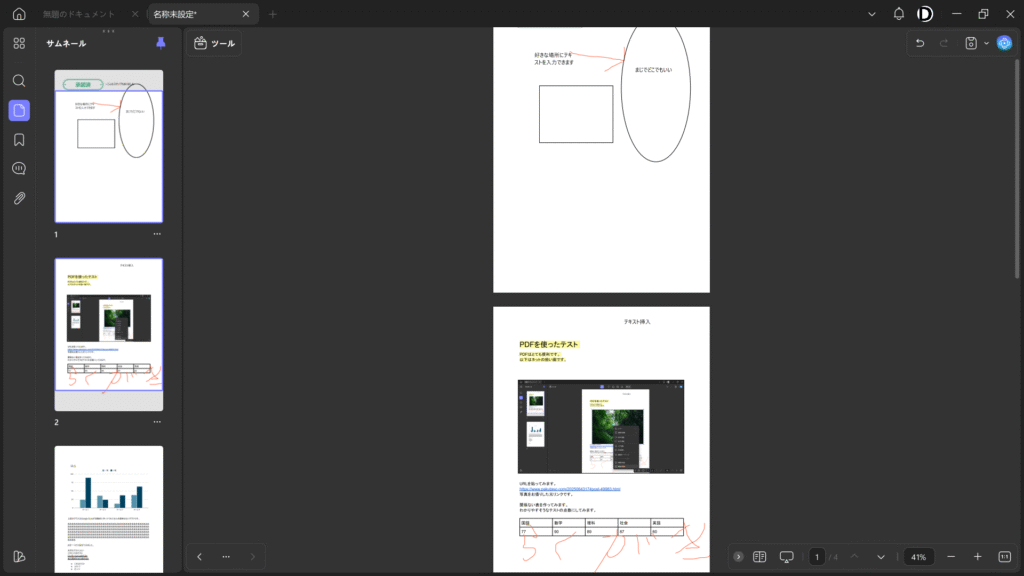1024x576 pixels.
Task: Launch the AI assistant icon
Action: coord(1004,43)
